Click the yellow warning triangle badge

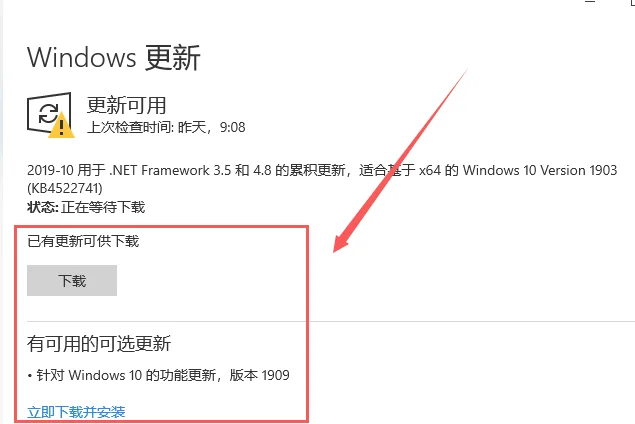point(61,126)
